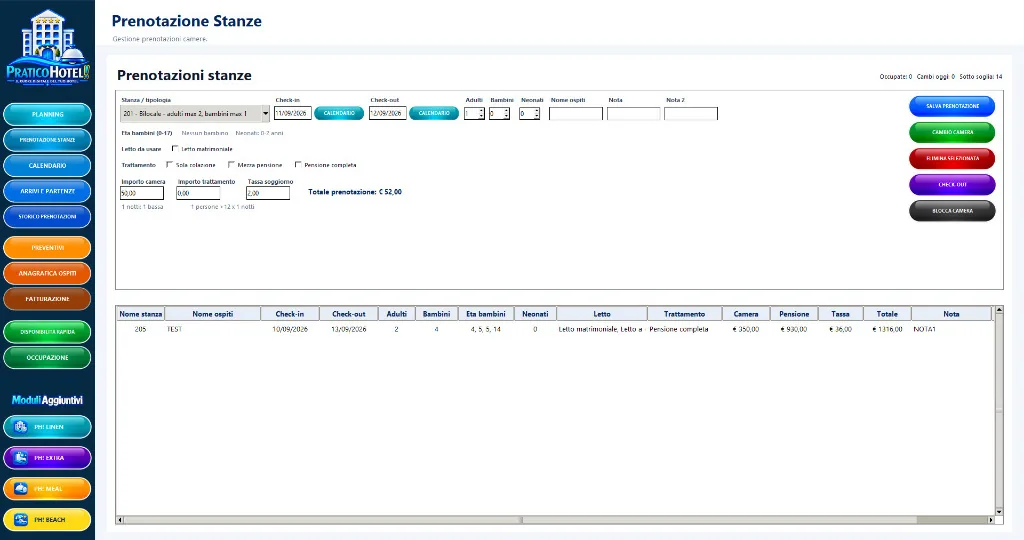The width and height of the screenshot is (1024, 540).
Task: Click the Neonati number stepper
Action: pos(536,114)
